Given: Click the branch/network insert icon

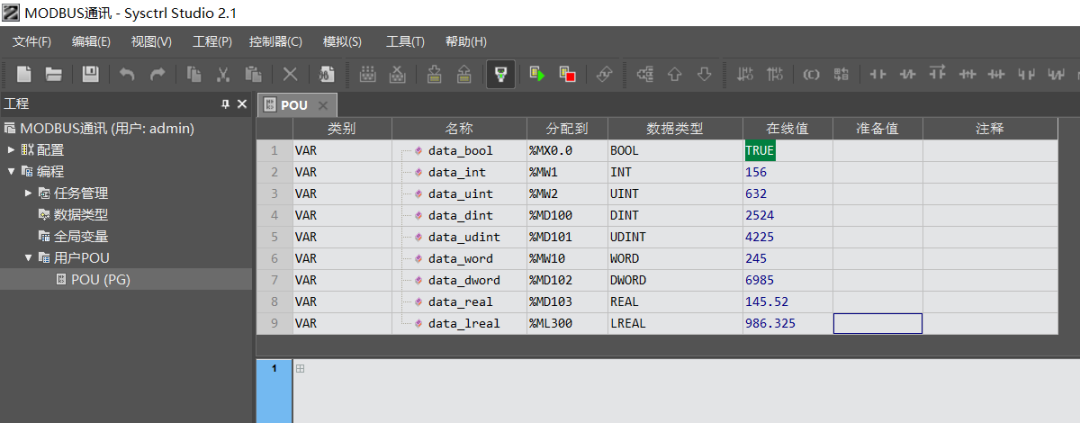Looking at the screenshot, I should coord(645,74).
